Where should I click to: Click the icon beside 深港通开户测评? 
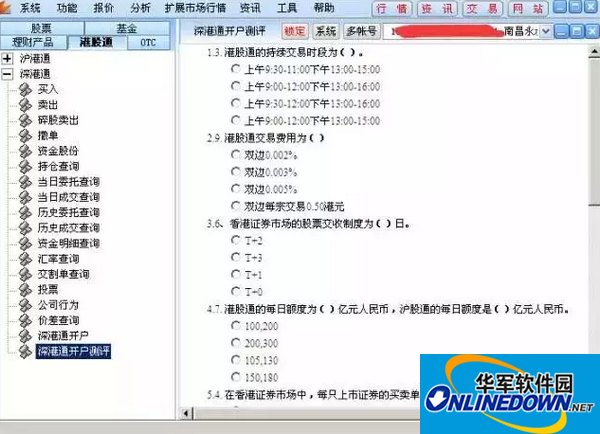tap(25, 351)
